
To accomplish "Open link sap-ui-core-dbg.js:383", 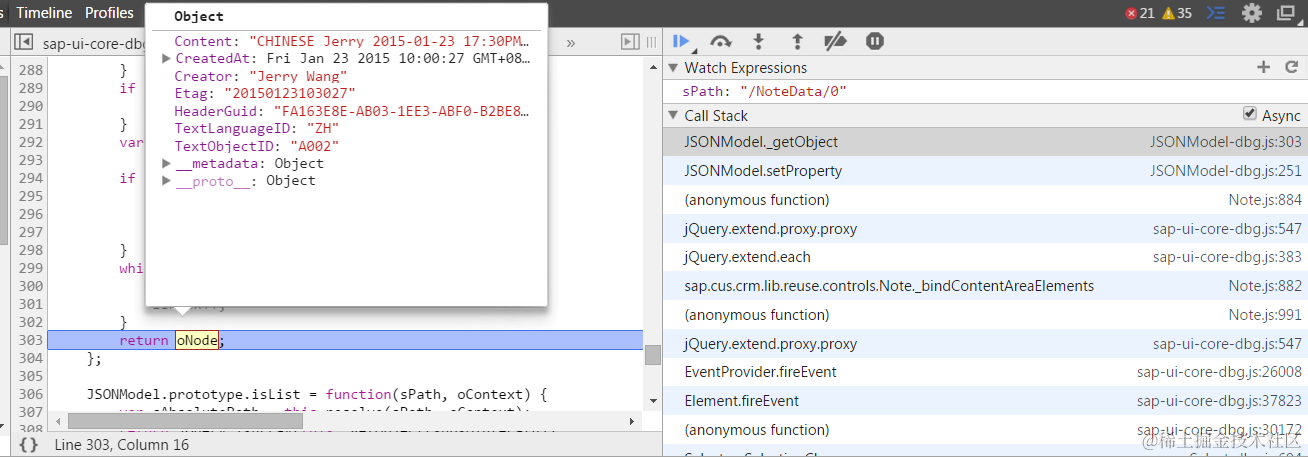I will point(1227,257).
